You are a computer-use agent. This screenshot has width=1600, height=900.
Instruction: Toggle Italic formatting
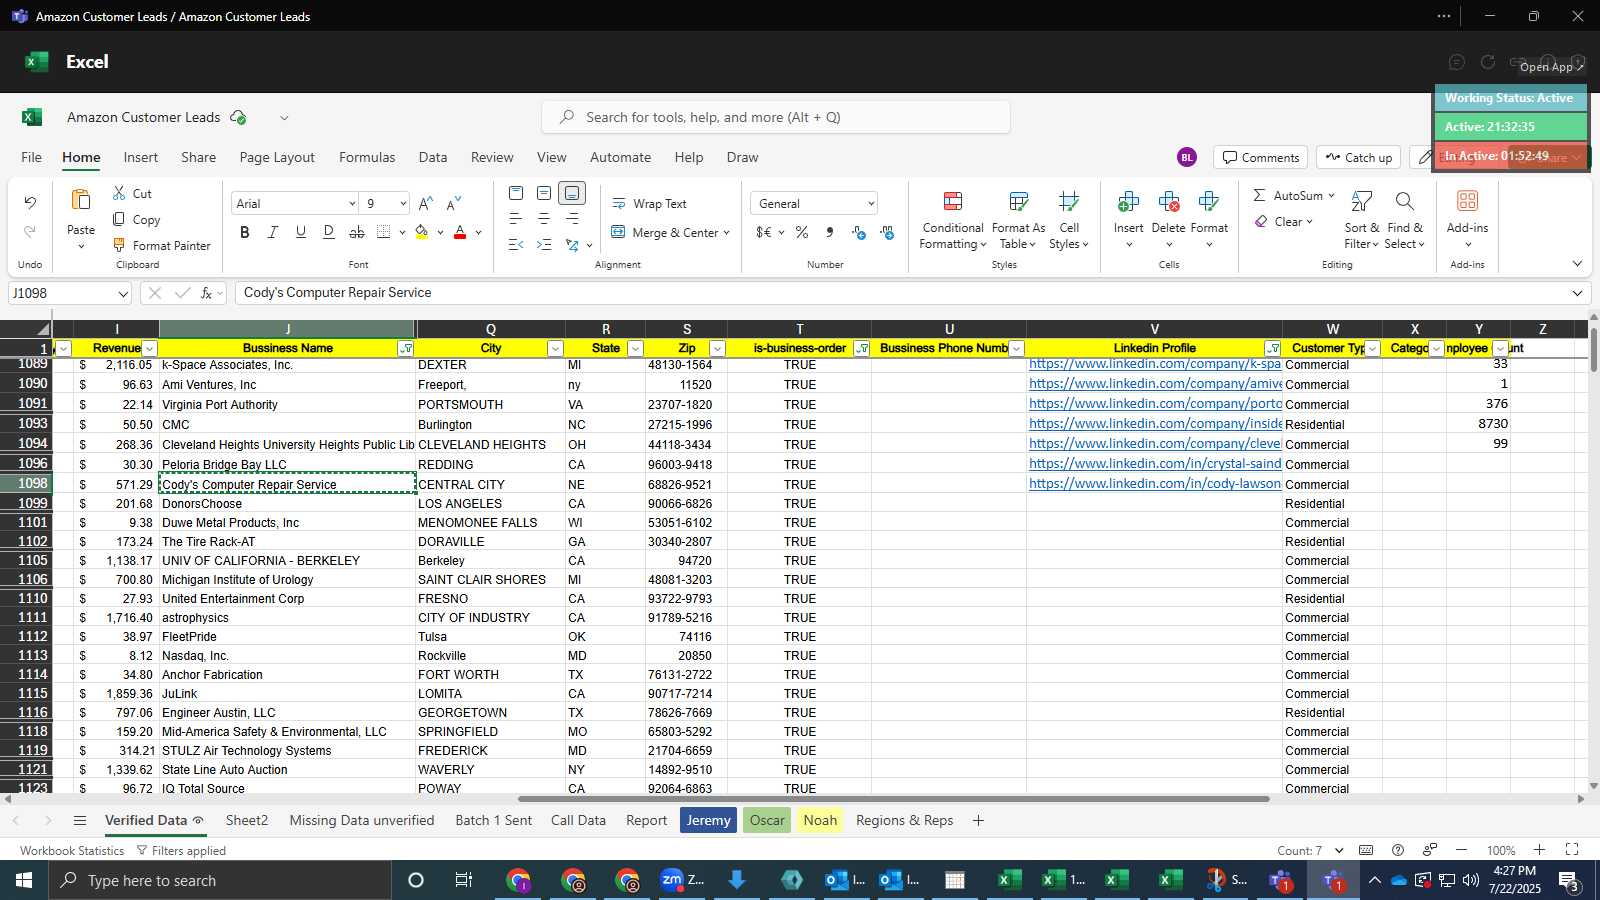(x=273, y=232)
